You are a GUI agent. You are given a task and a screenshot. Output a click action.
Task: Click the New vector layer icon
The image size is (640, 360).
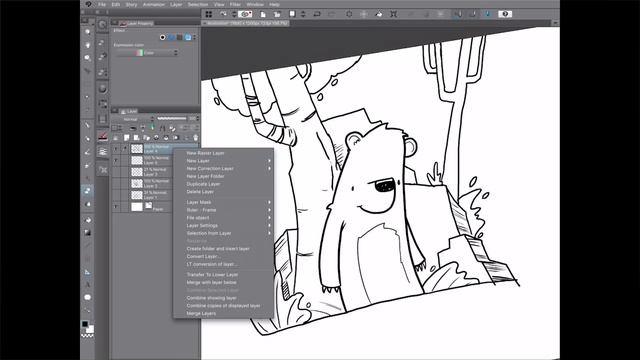click(136, 138)
